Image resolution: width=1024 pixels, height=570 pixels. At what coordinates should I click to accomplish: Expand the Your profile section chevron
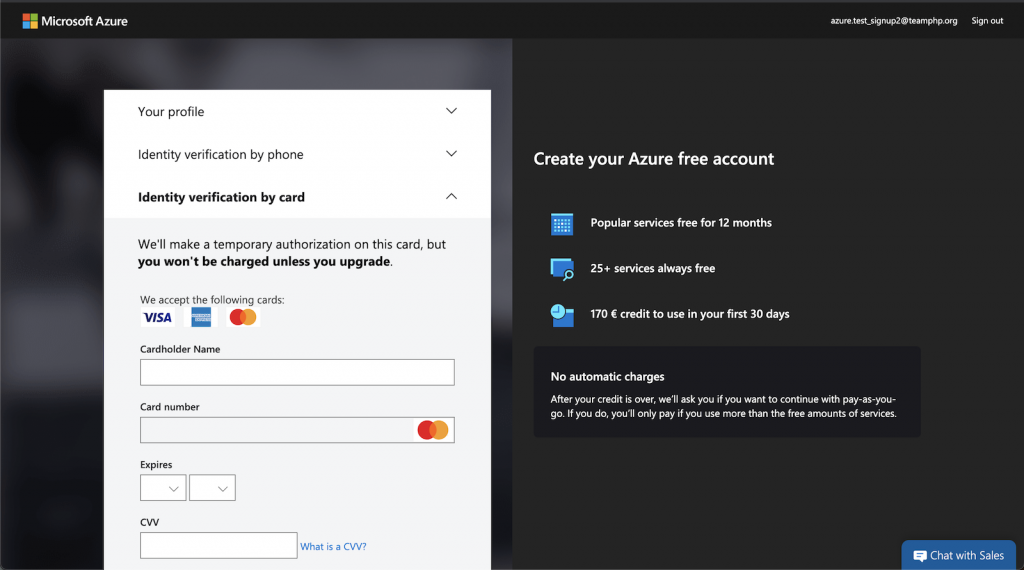point(451,111)
